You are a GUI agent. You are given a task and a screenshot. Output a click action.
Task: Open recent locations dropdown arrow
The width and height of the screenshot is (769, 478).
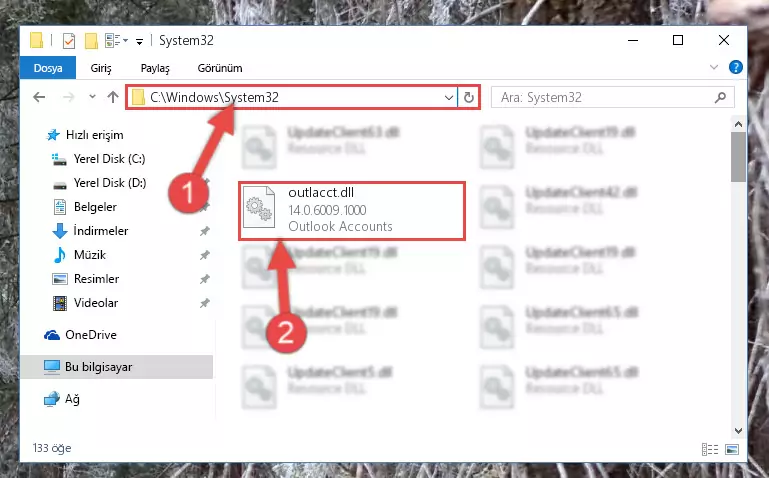(92, 97)
